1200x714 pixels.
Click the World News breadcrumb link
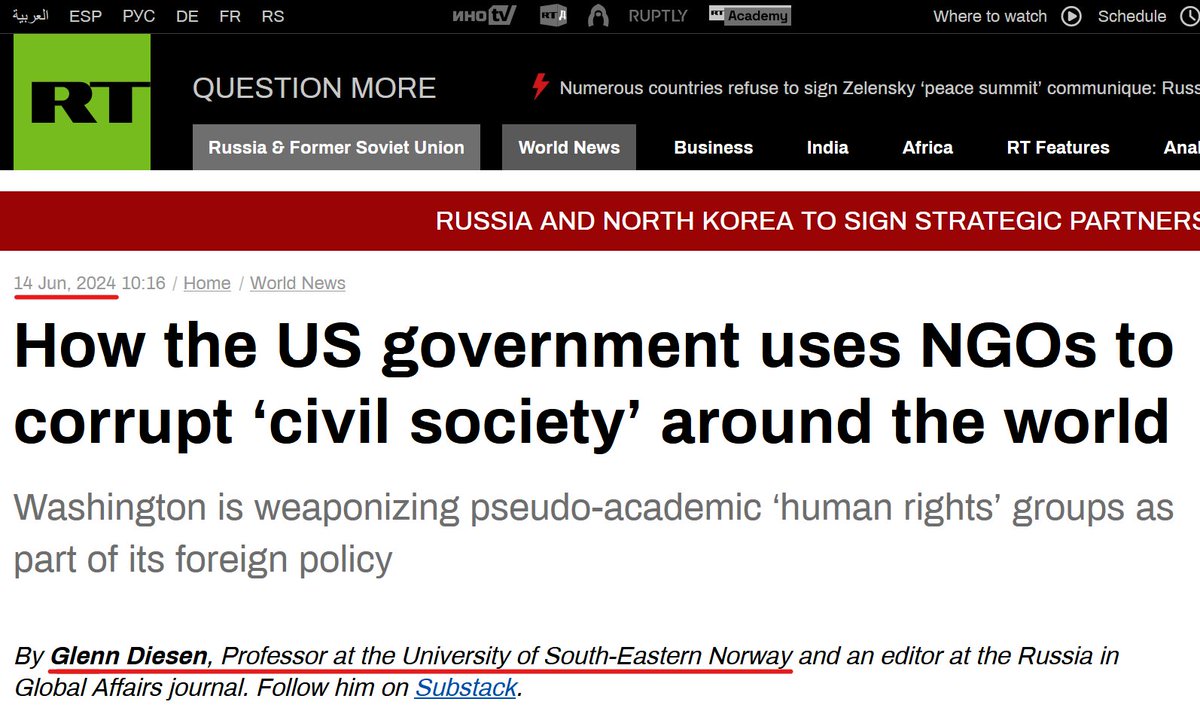297,283
